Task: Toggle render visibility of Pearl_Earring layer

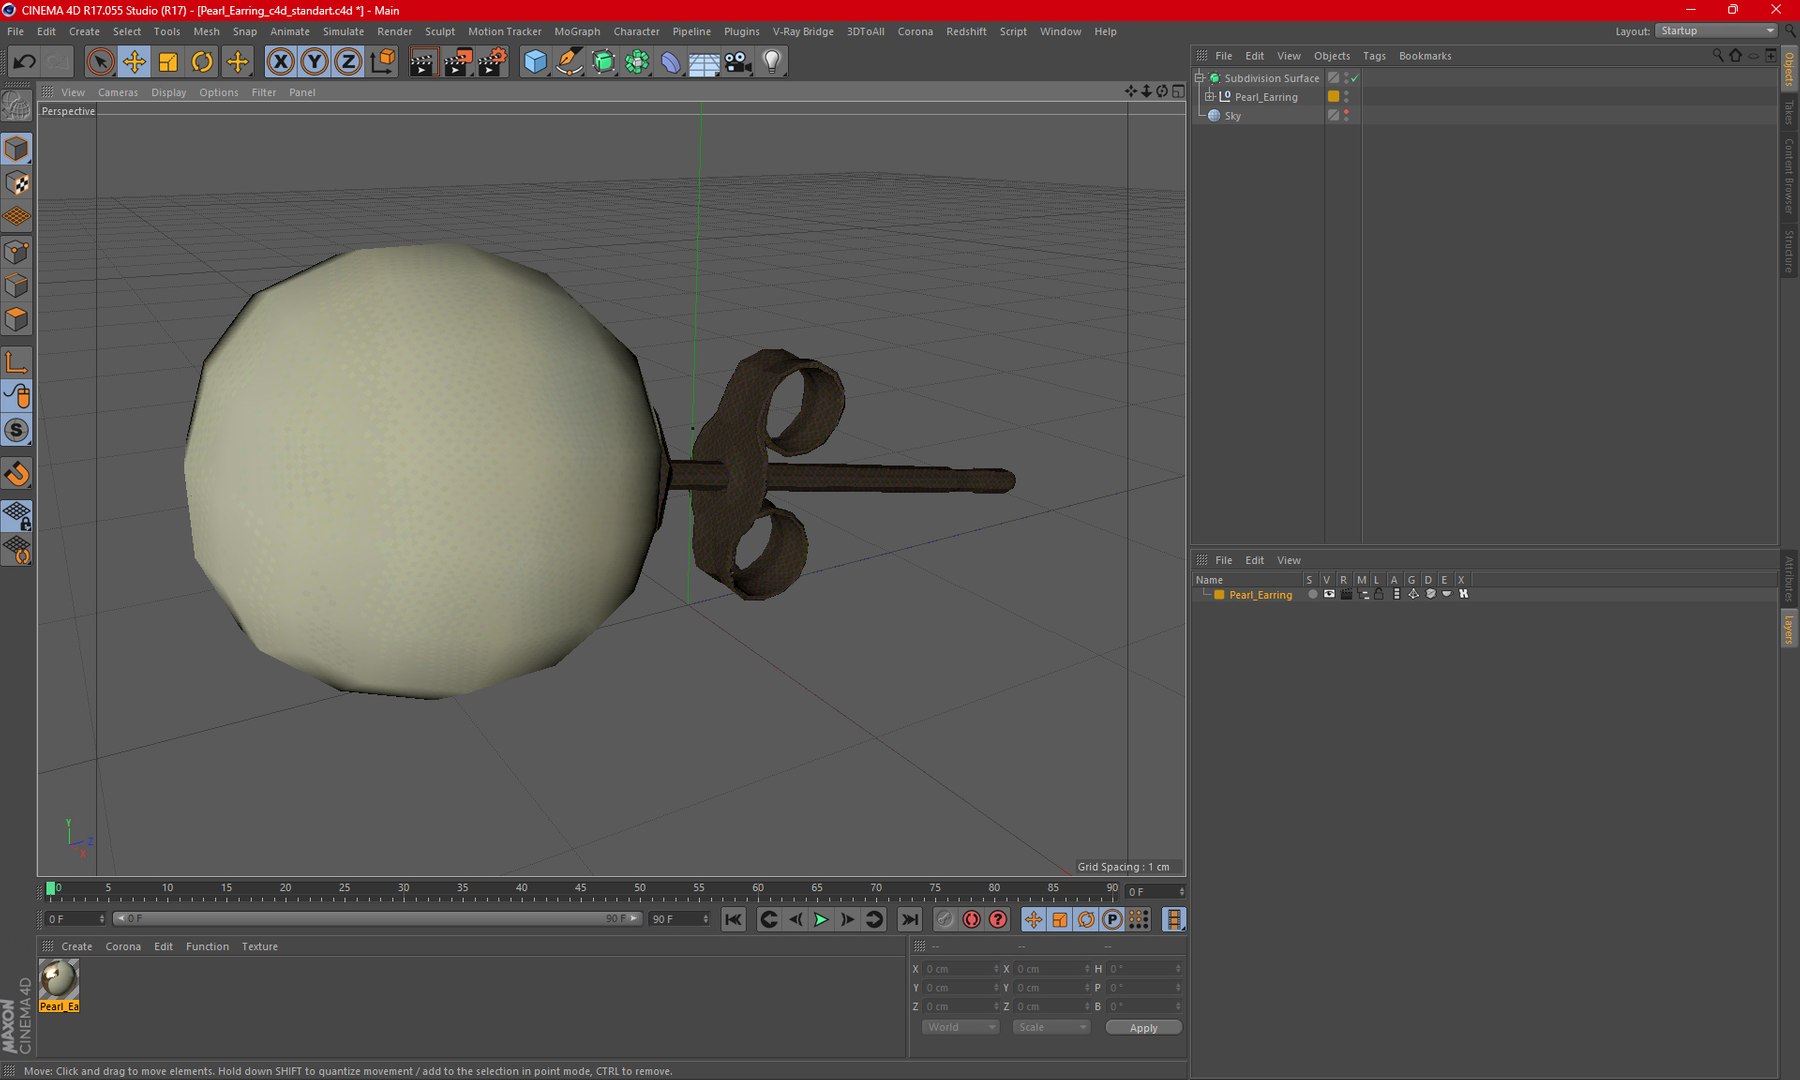Action: [1346, 594]
